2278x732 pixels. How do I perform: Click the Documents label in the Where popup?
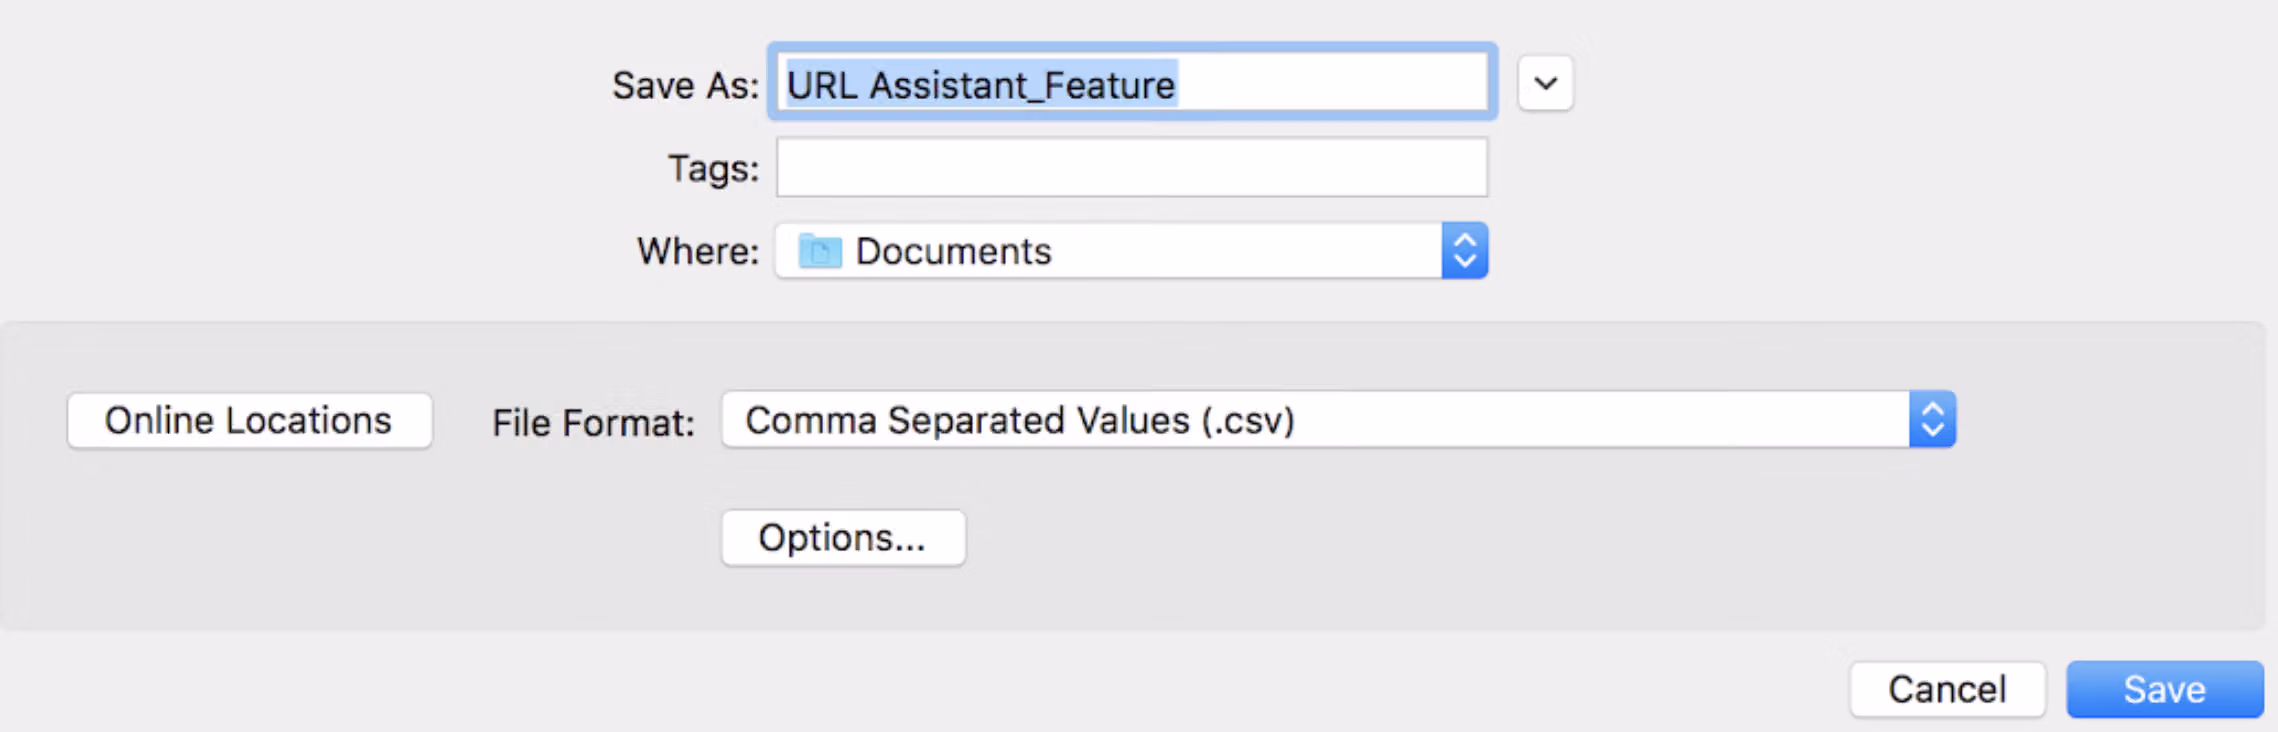(953, 251)
